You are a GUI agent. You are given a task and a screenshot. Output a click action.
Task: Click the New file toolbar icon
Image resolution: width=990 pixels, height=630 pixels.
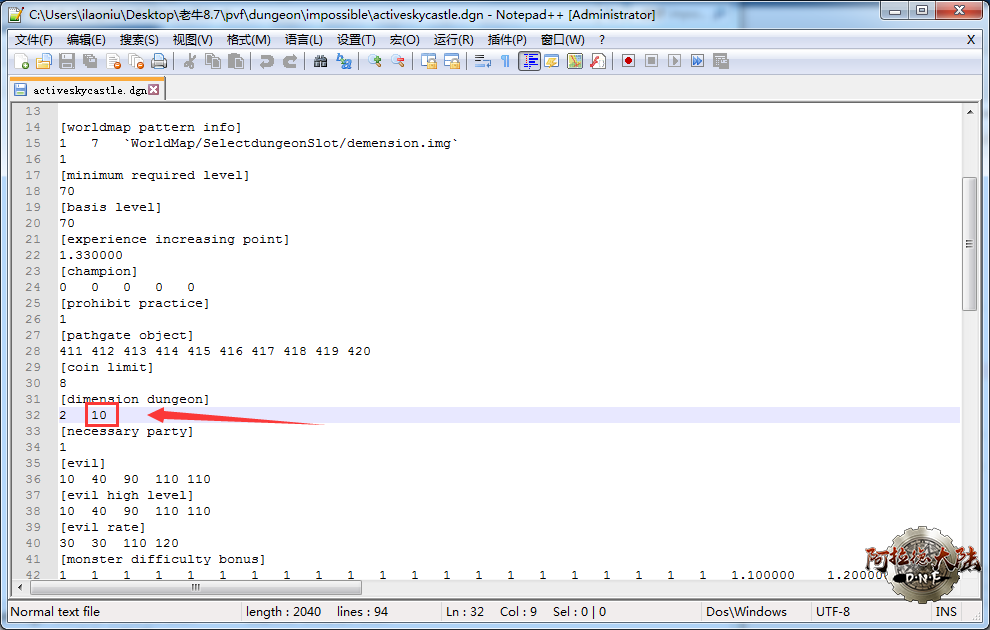point(22,62)
